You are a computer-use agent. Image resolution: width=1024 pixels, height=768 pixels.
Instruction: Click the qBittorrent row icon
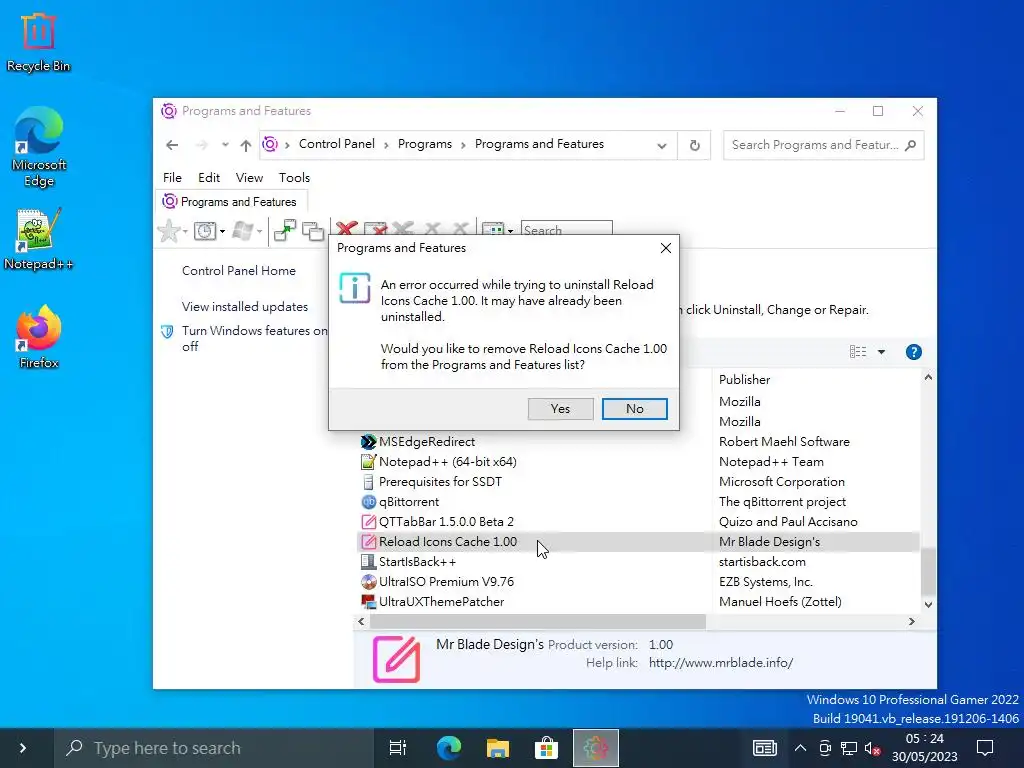(x=368, y=502)
